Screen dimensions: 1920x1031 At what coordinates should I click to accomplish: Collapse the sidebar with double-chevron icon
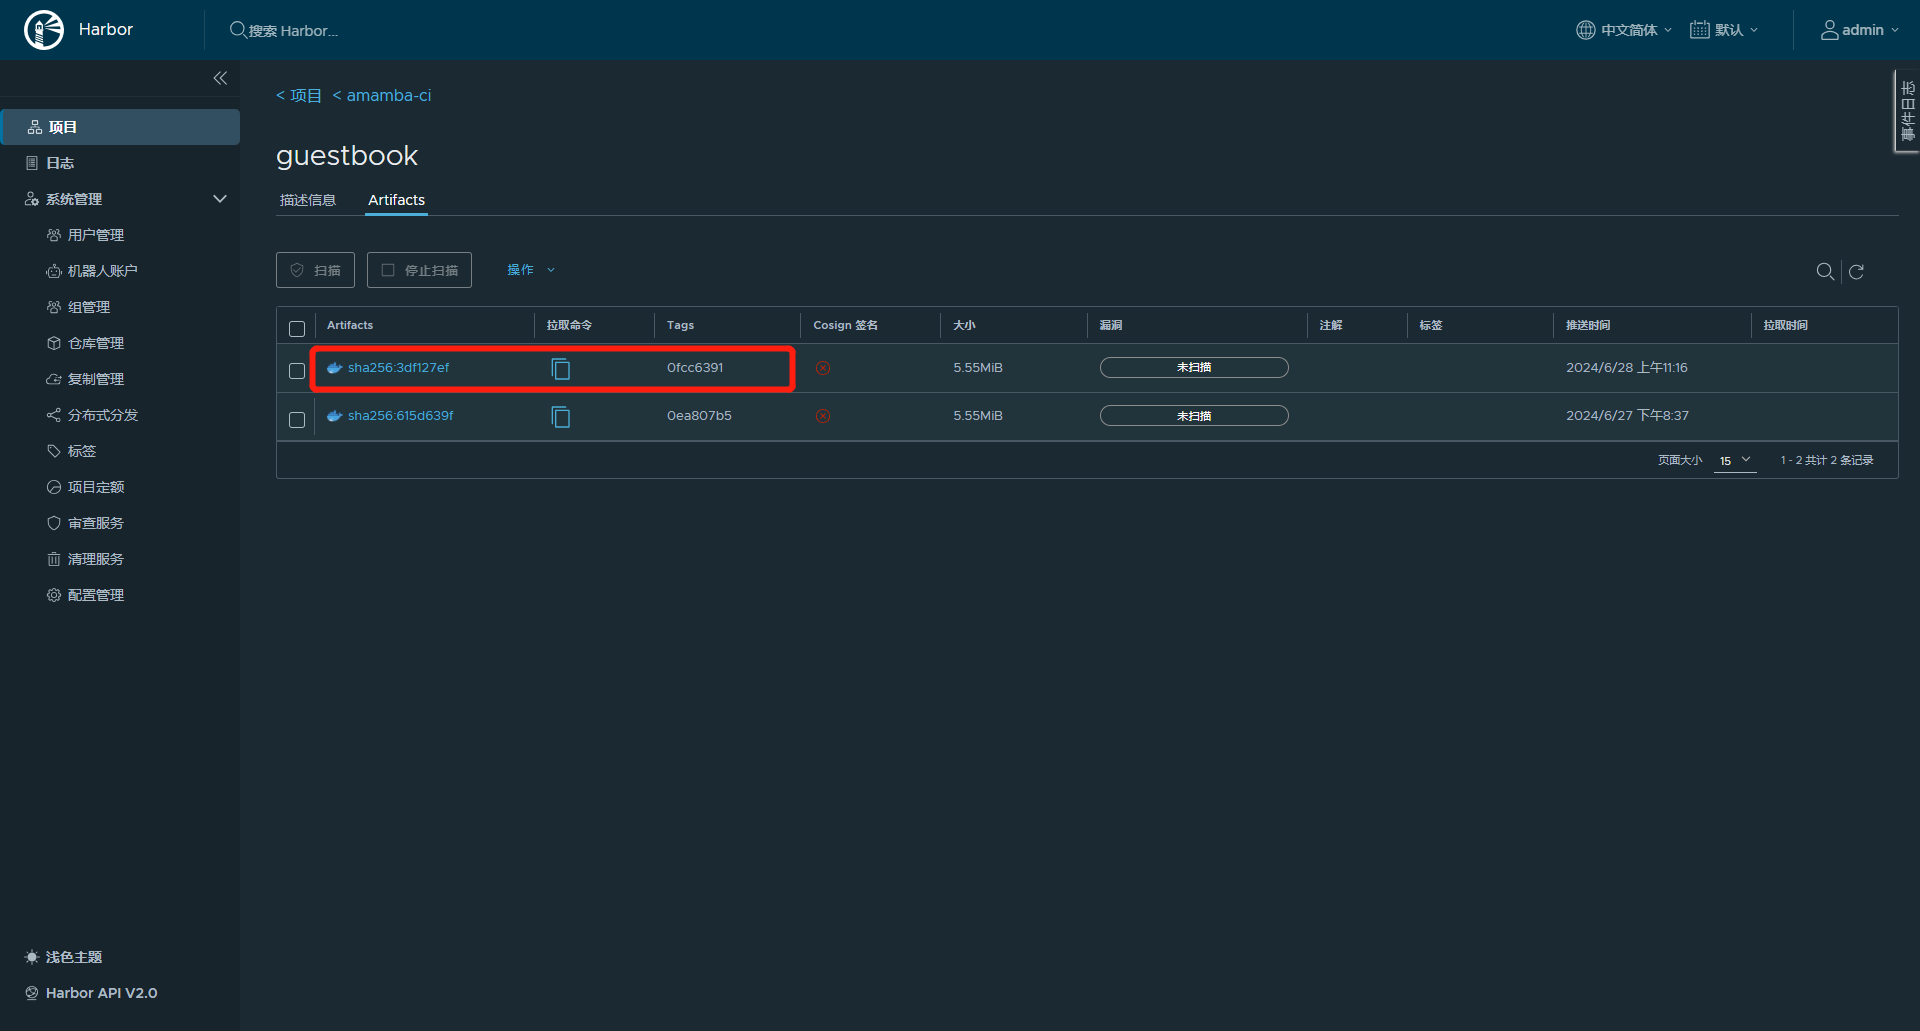point(220,78)
